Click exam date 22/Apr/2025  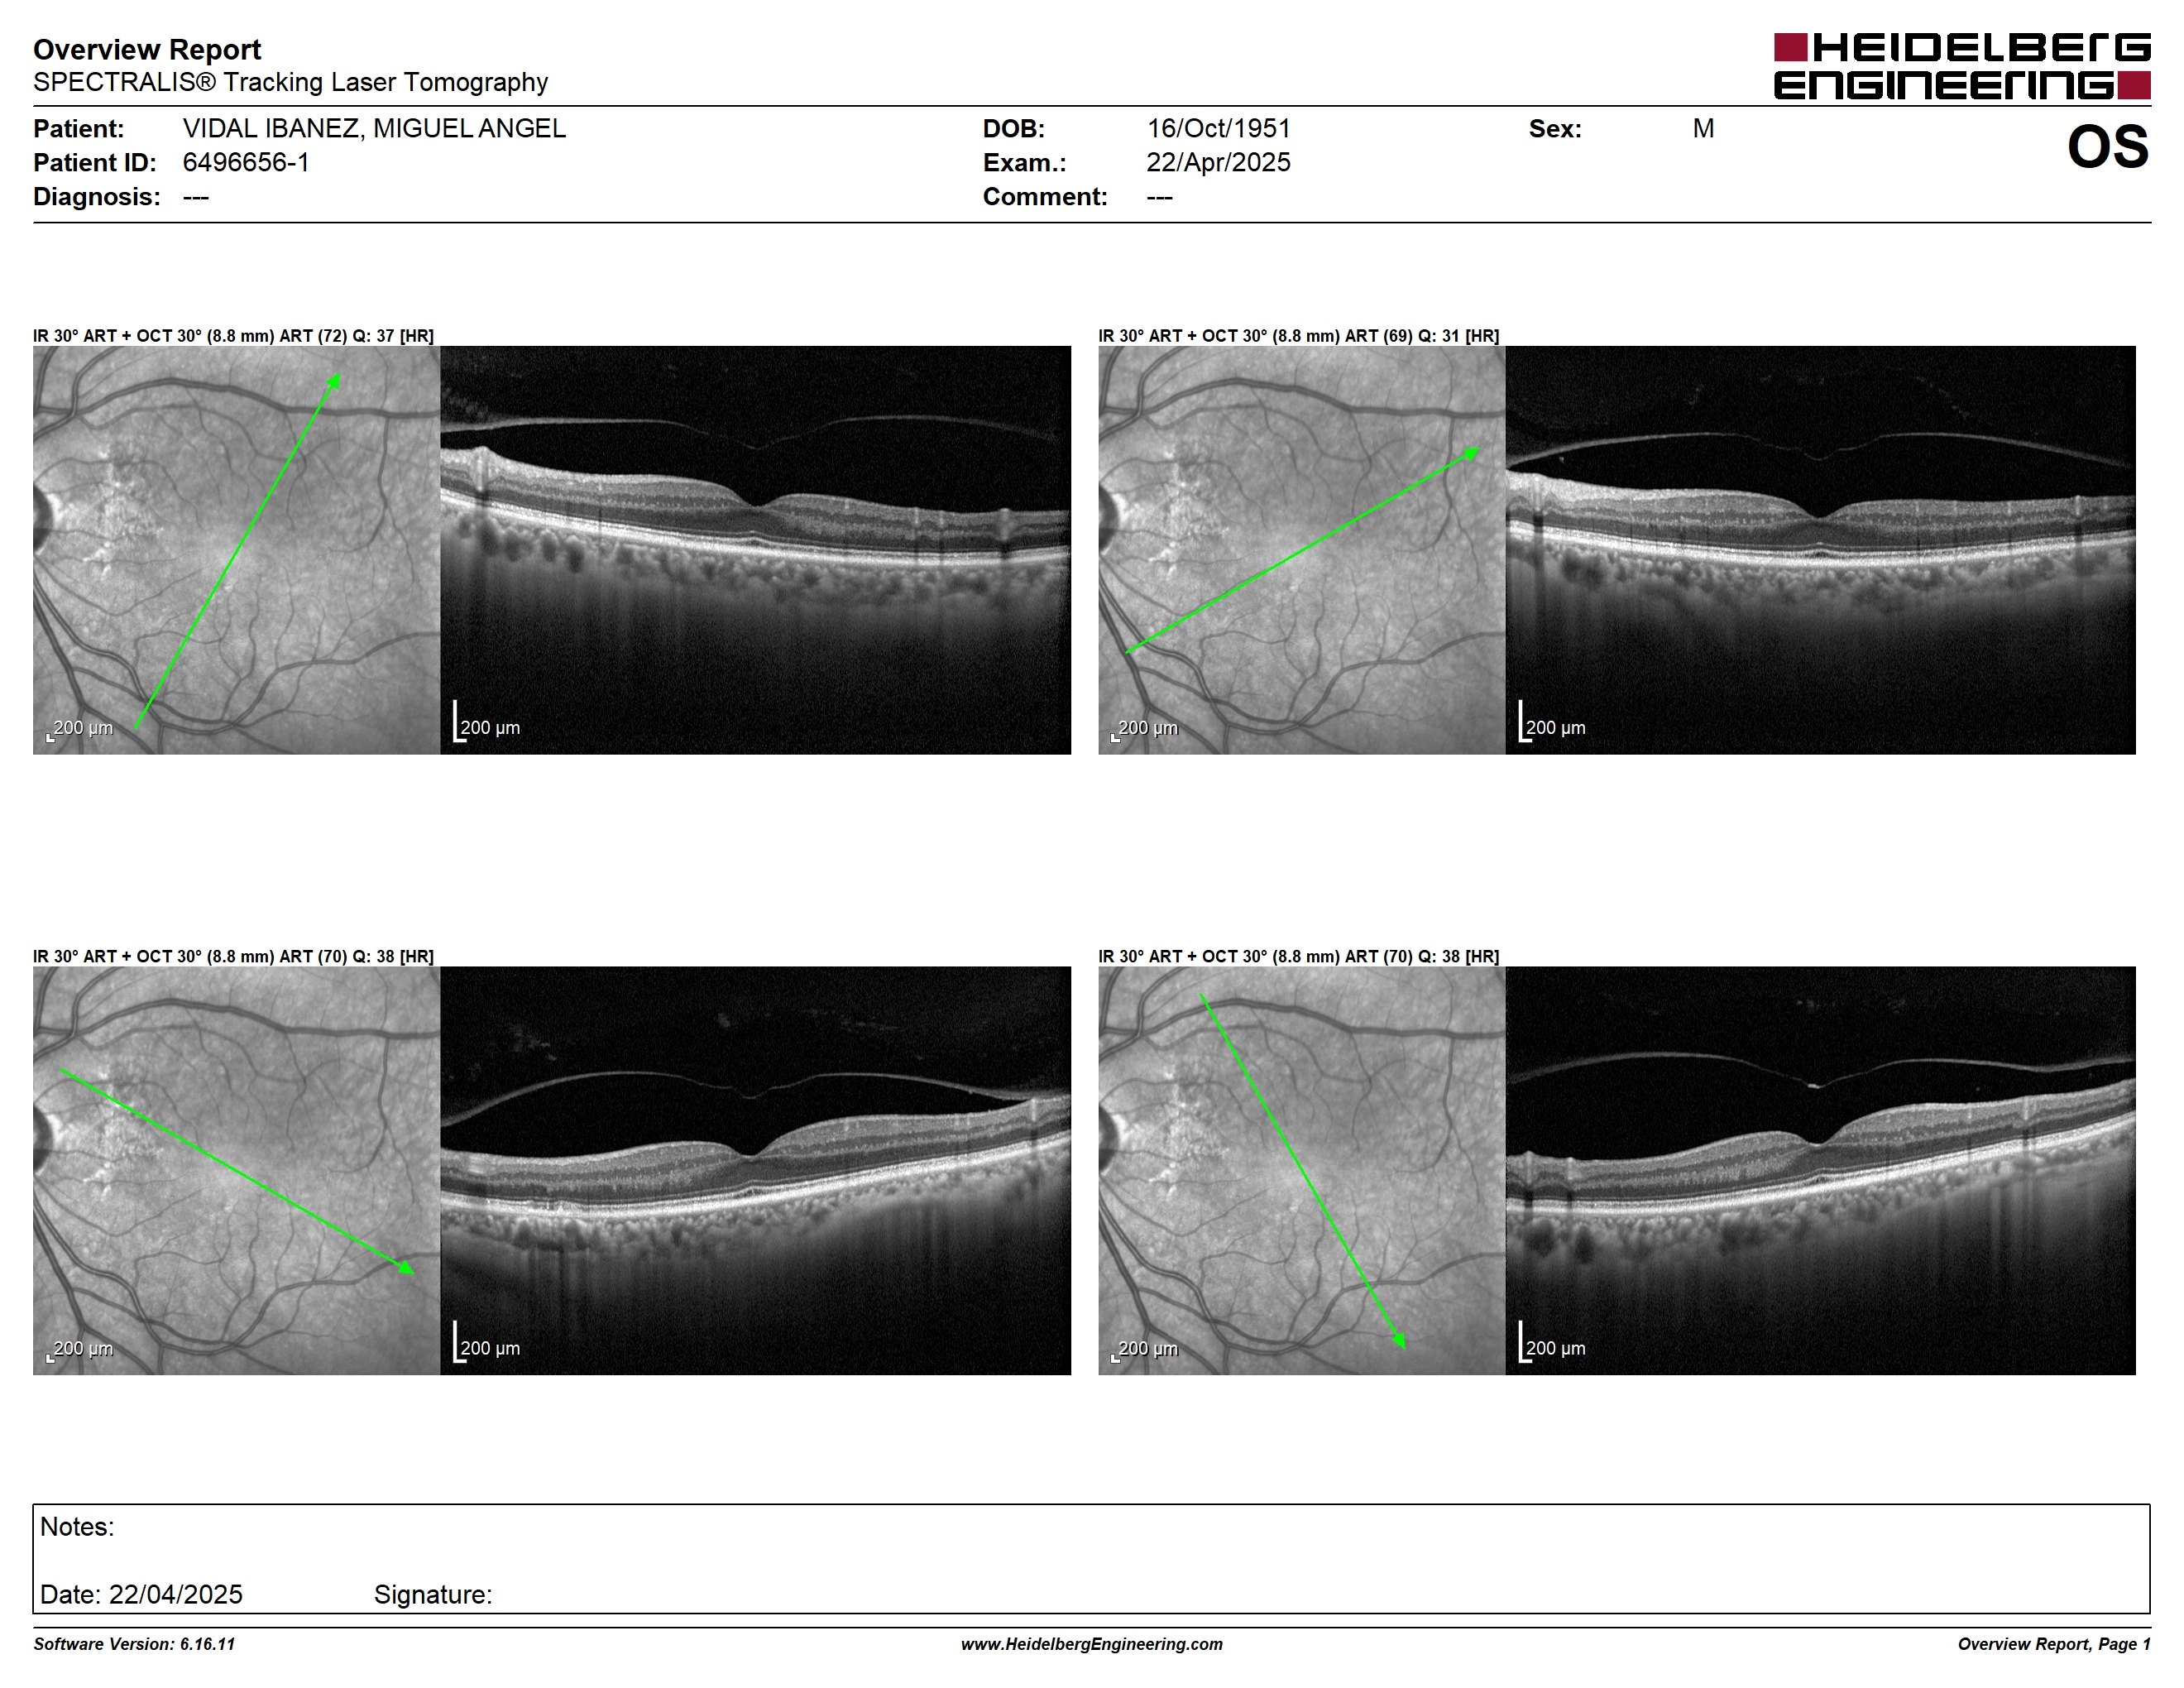[1218, 162]
